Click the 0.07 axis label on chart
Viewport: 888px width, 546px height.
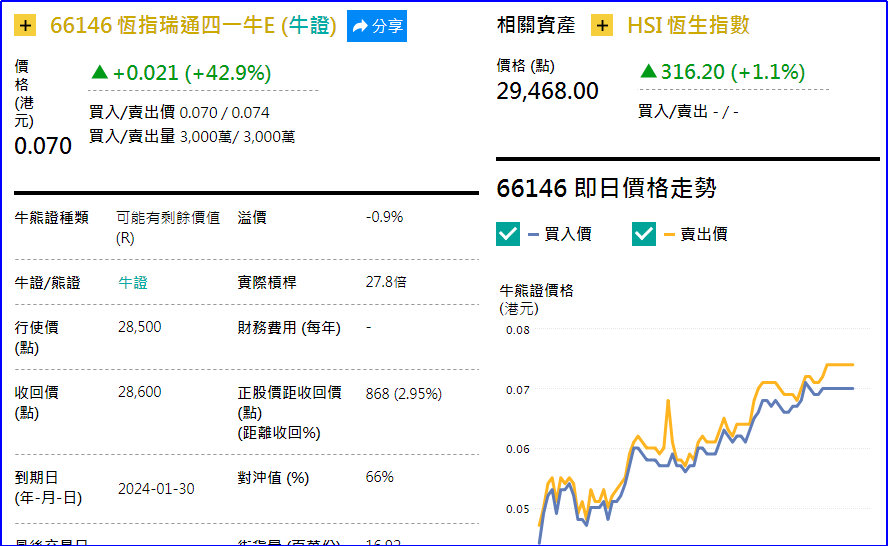(x=518, y=390)
